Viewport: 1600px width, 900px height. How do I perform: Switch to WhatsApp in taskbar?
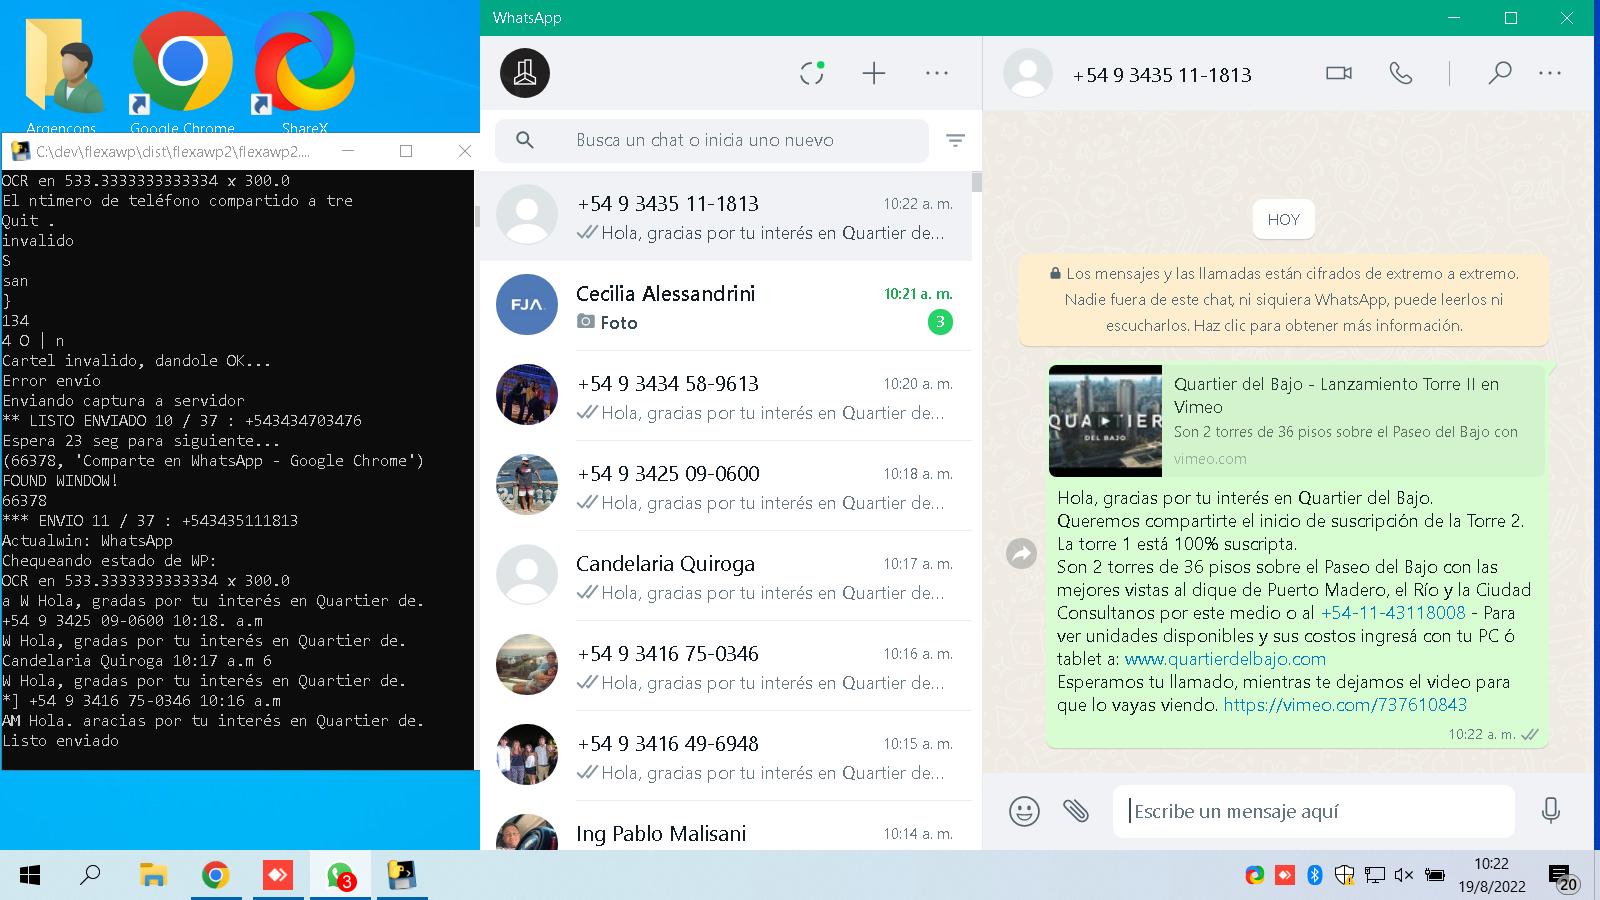[x=340, y=877]
